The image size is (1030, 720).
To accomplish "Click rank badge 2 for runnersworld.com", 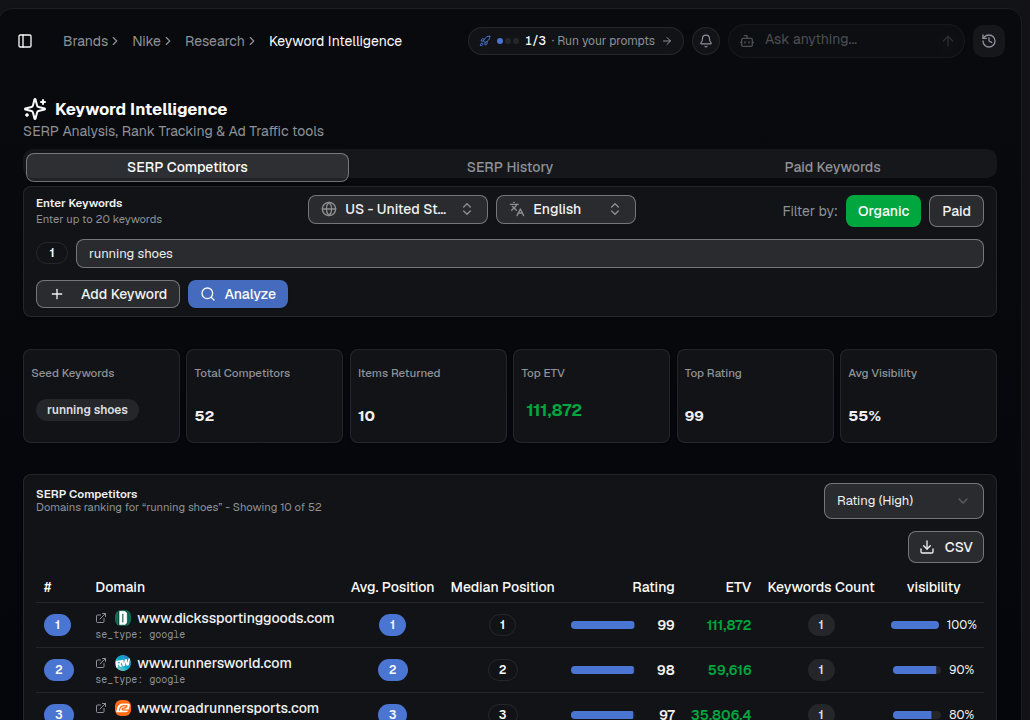I will point(58,670).
